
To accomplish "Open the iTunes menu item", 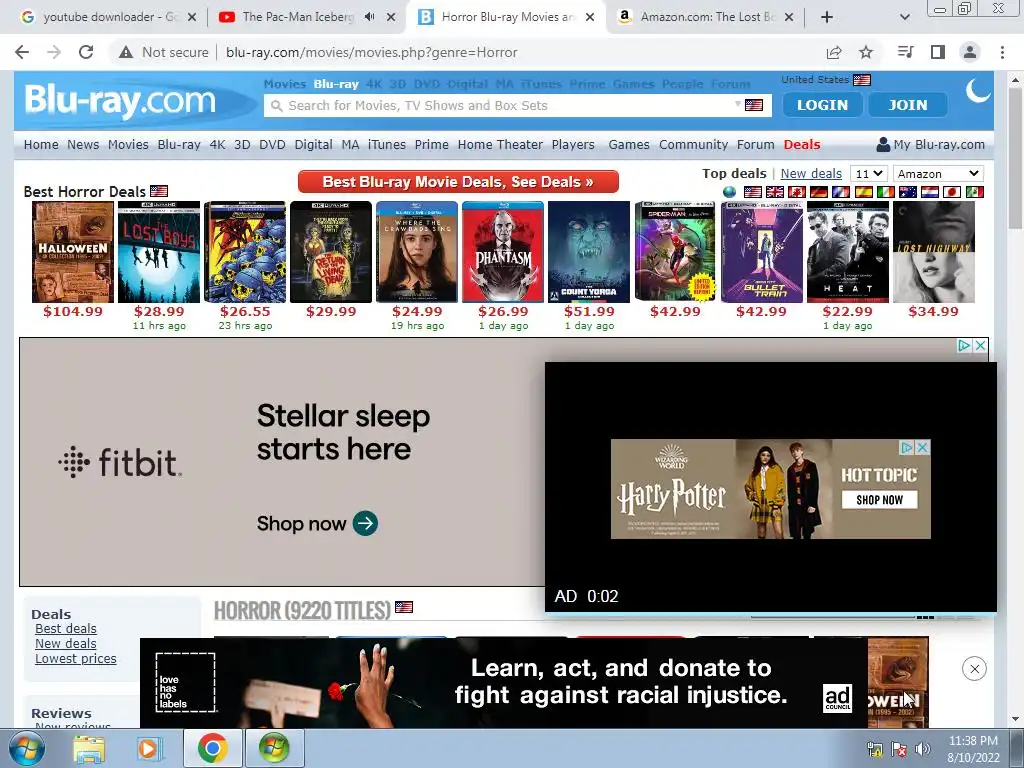I will 387,144.
